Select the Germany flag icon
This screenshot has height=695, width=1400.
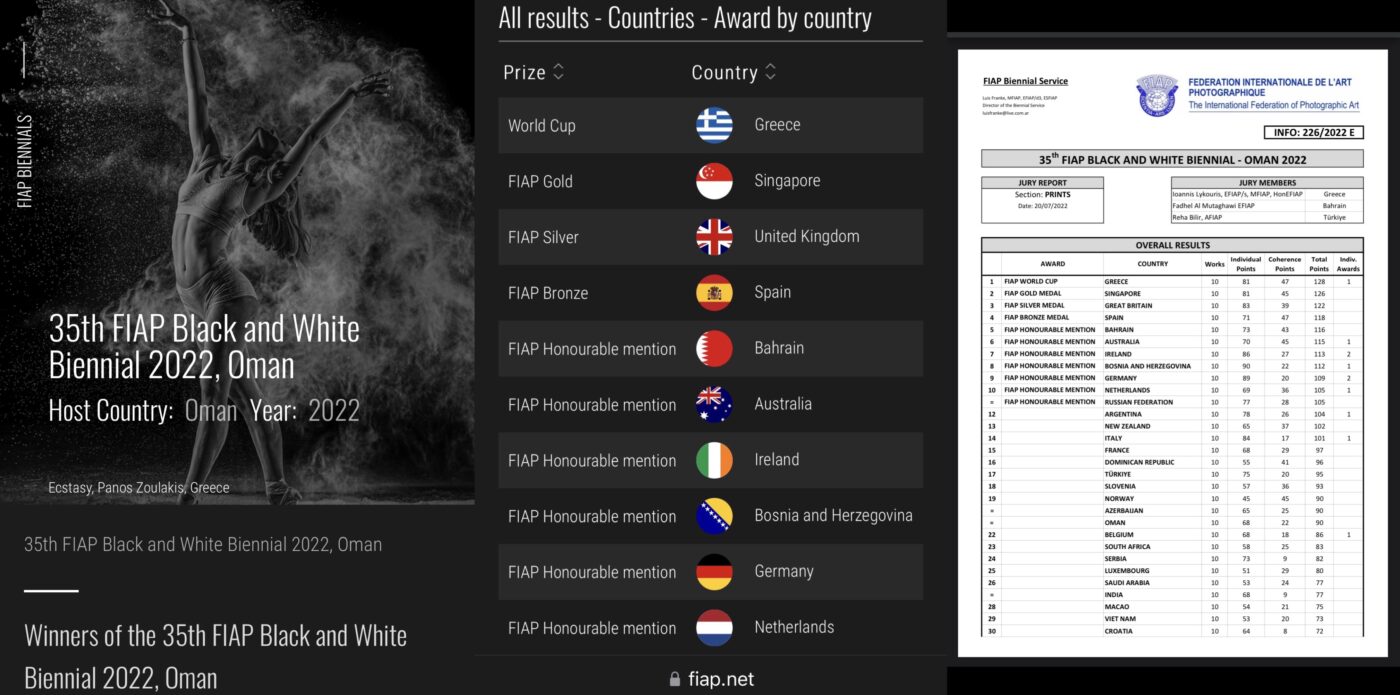pos(714,572)
